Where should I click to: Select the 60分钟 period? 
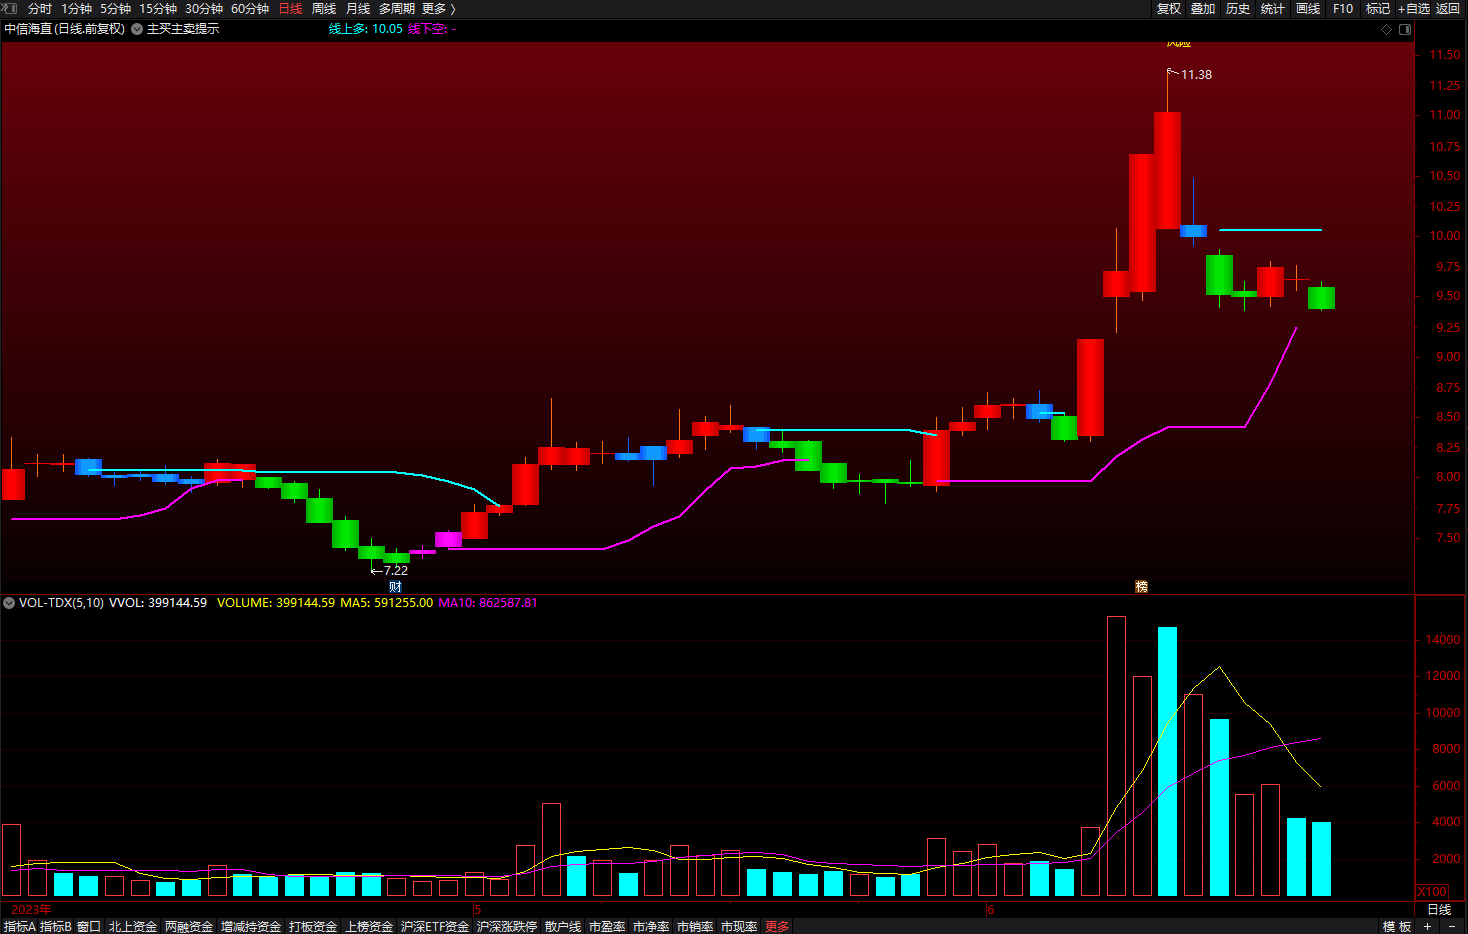tap(250, 9)
